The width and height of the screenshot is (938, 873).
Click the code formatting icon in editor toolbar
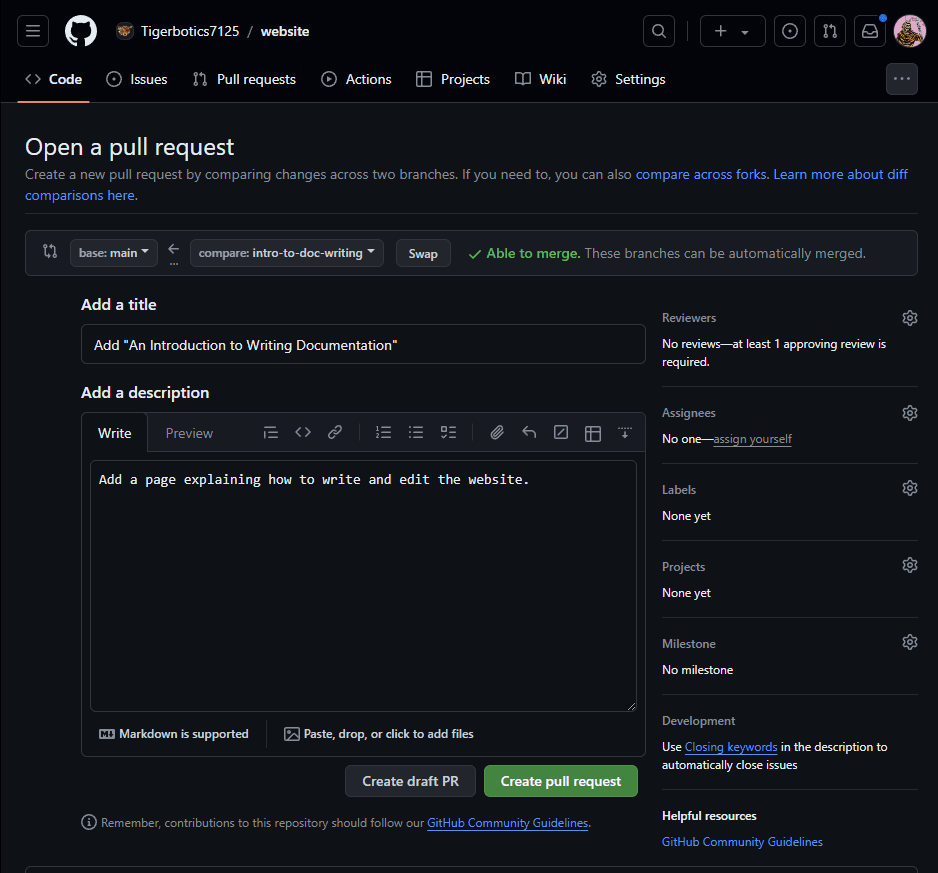tap(303, 433)
